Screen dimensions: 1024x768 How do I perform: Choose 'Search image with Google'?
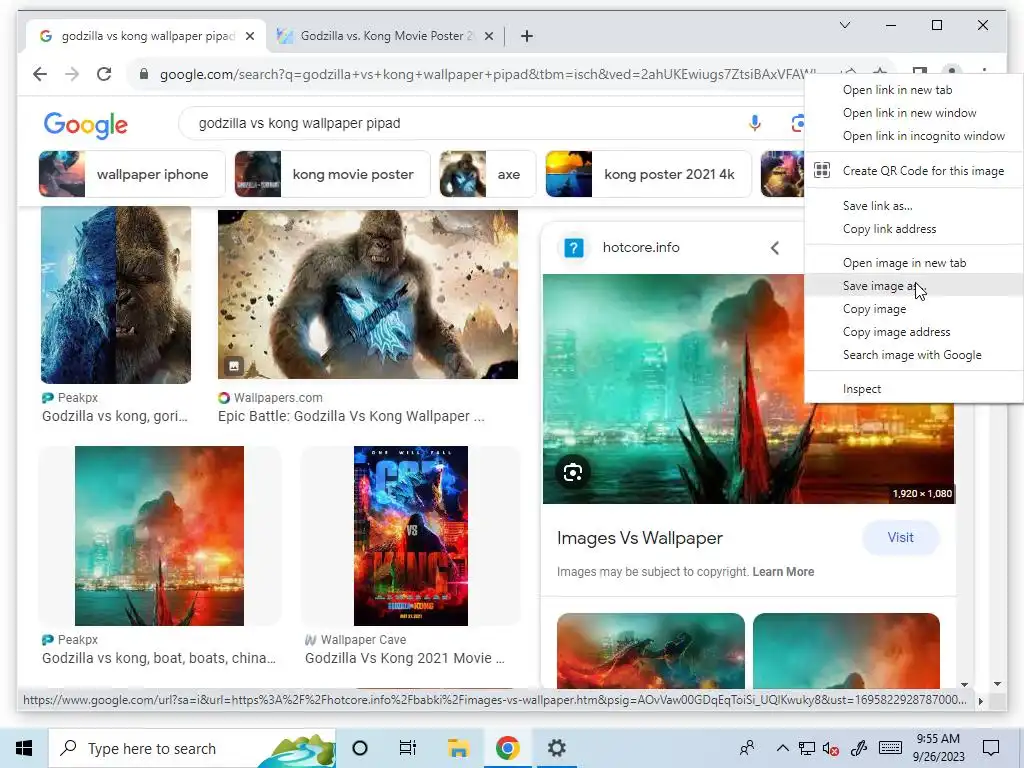914,355
